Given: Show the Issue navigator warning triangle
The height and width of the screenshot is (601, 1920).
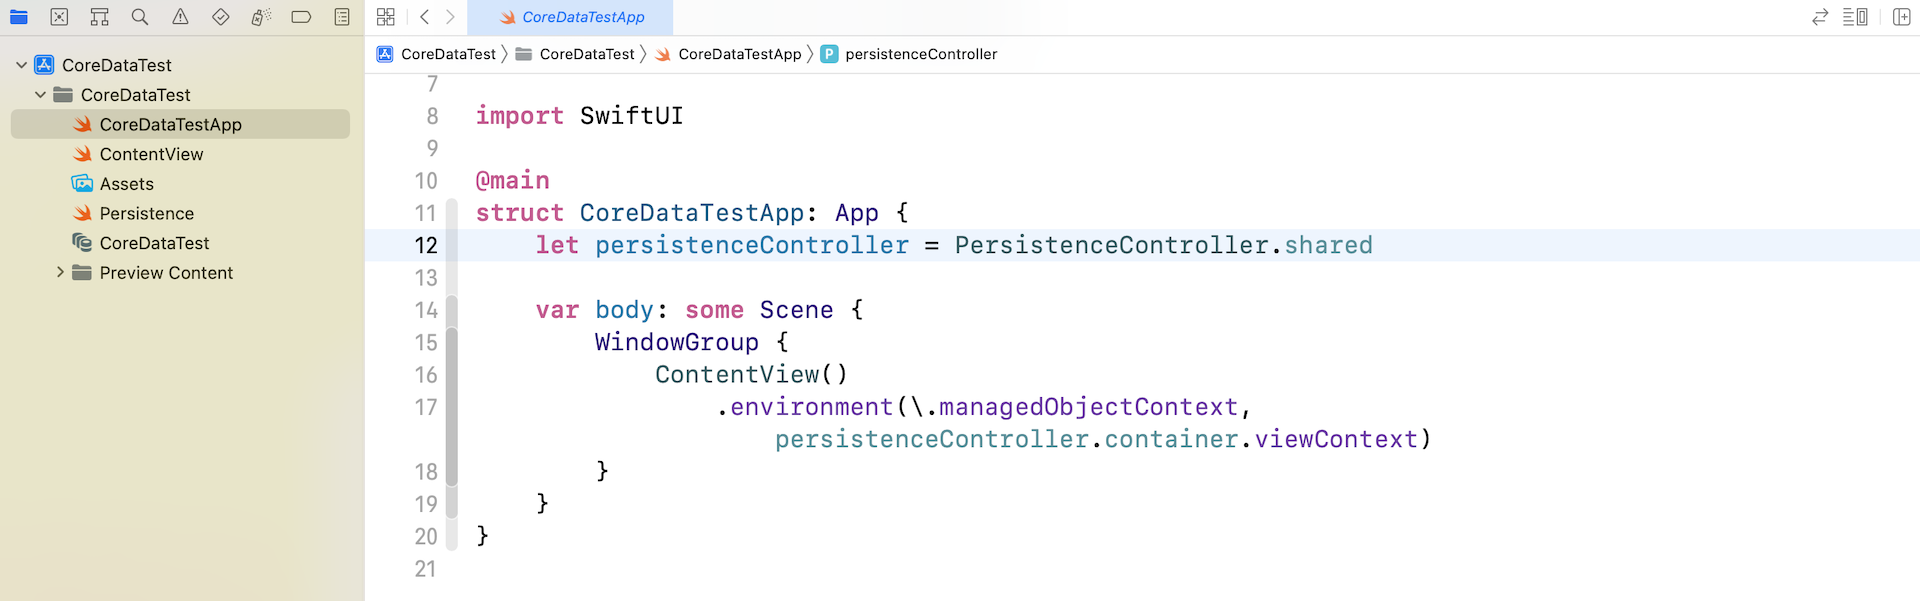Looking at the screenshot, I should pos(181,17).
